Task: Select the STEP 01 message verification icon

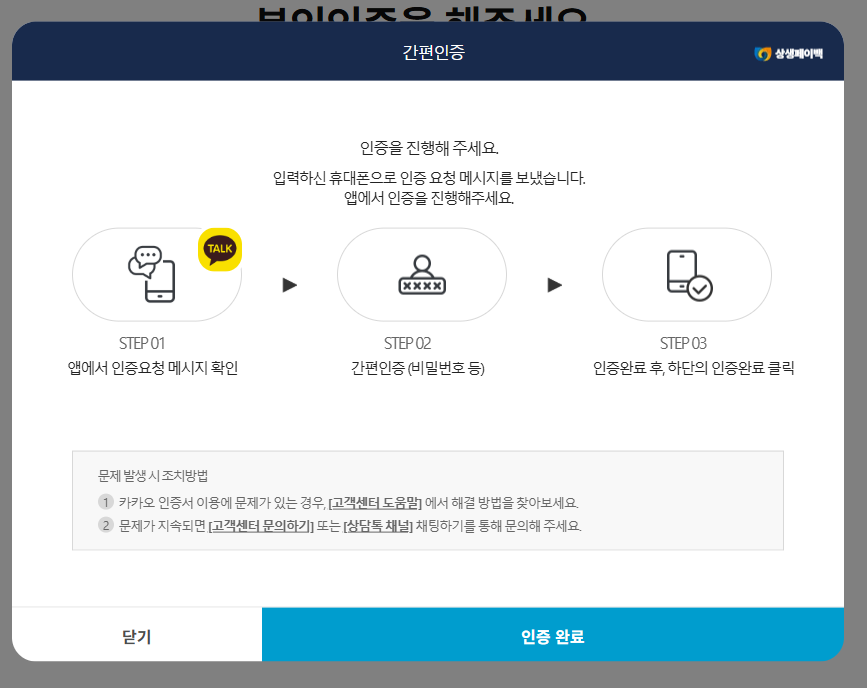Action: pyautogui.click(x=150, y=274)
